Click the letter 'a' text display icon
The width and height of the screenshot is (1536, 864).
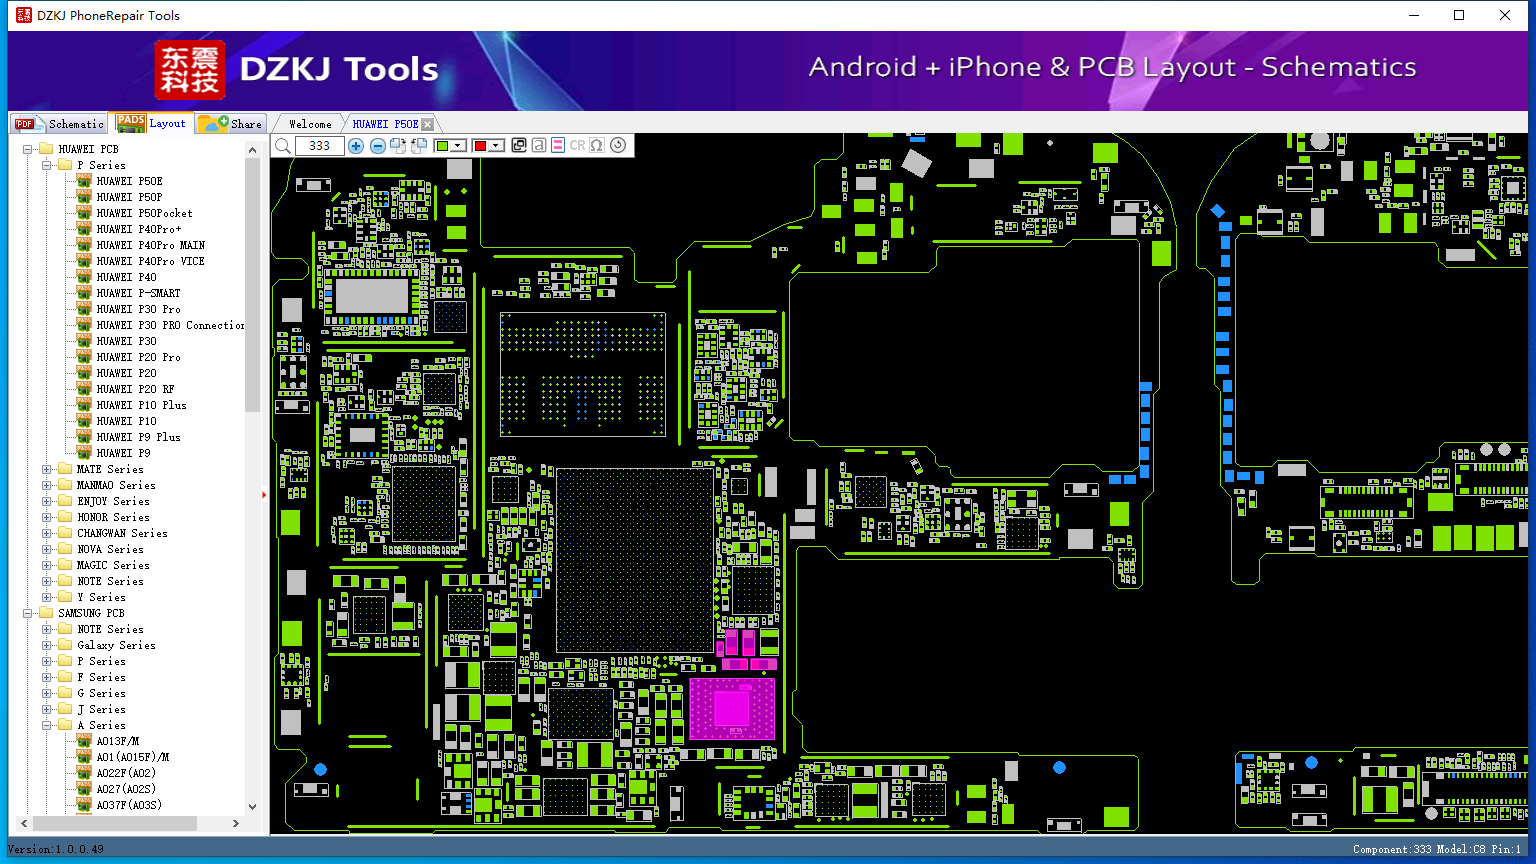tap(539, 146)
